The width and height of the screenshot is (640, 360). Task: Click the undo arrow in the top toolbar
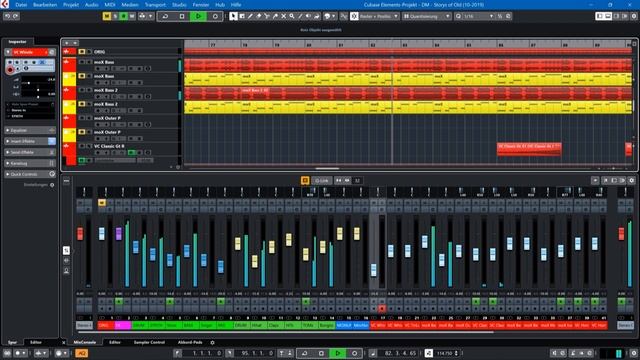7,16
